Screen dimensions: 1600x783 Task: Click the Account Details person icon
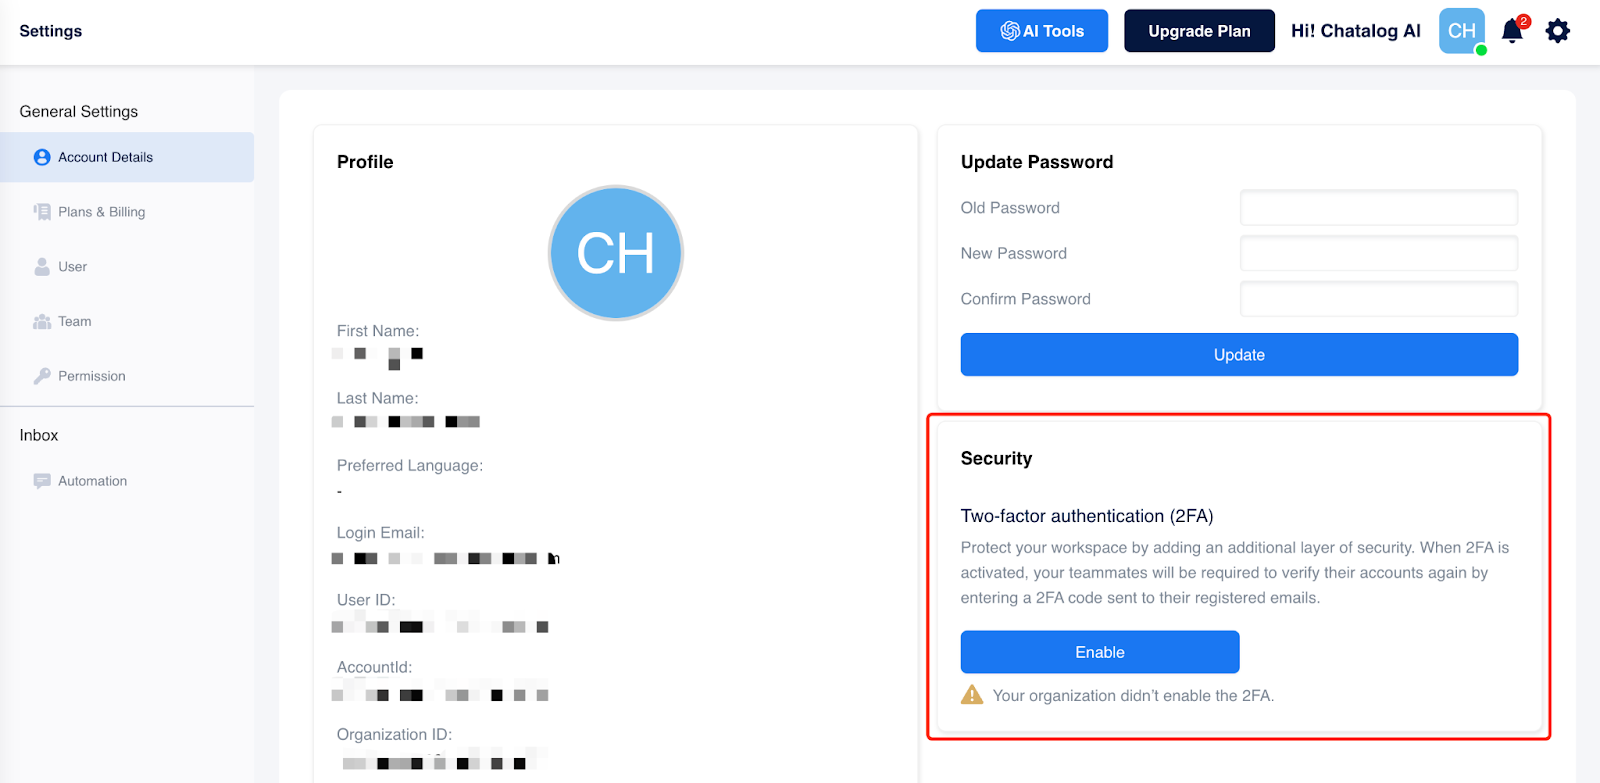[42, 157]
